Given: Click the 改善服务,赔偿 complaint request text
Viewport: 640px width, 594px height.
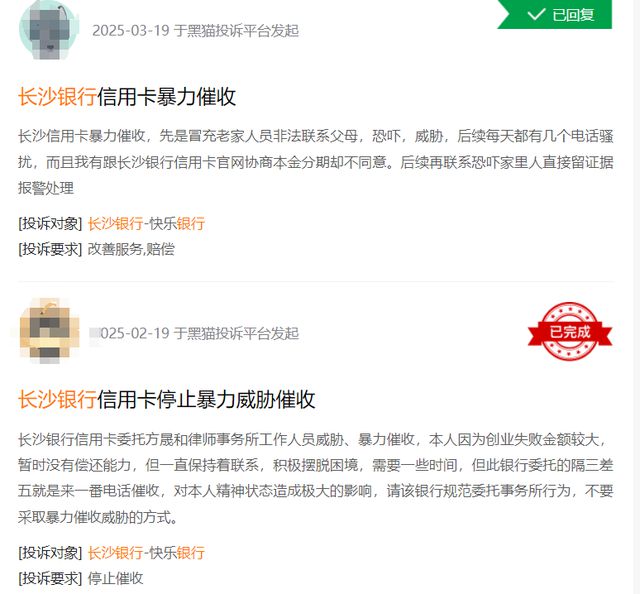Looking at the screenshot, I should 131,249.
